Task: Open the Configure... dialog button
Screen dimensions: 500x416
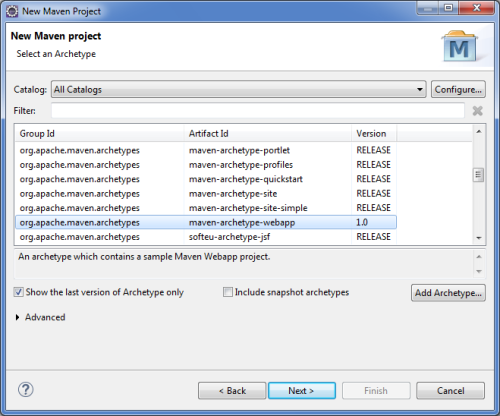Action: (x=458, y=89)
